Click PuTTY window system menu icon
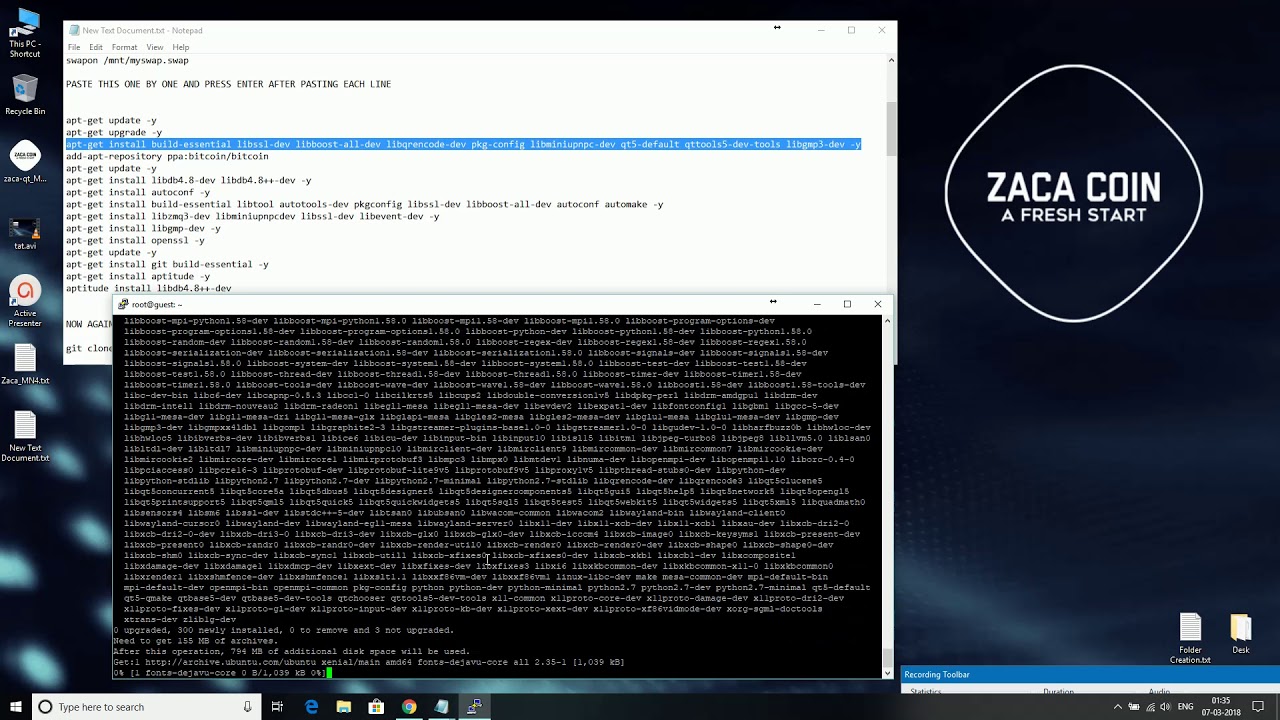The width and height of the screenshot is (1280, 720). (123, 304)
